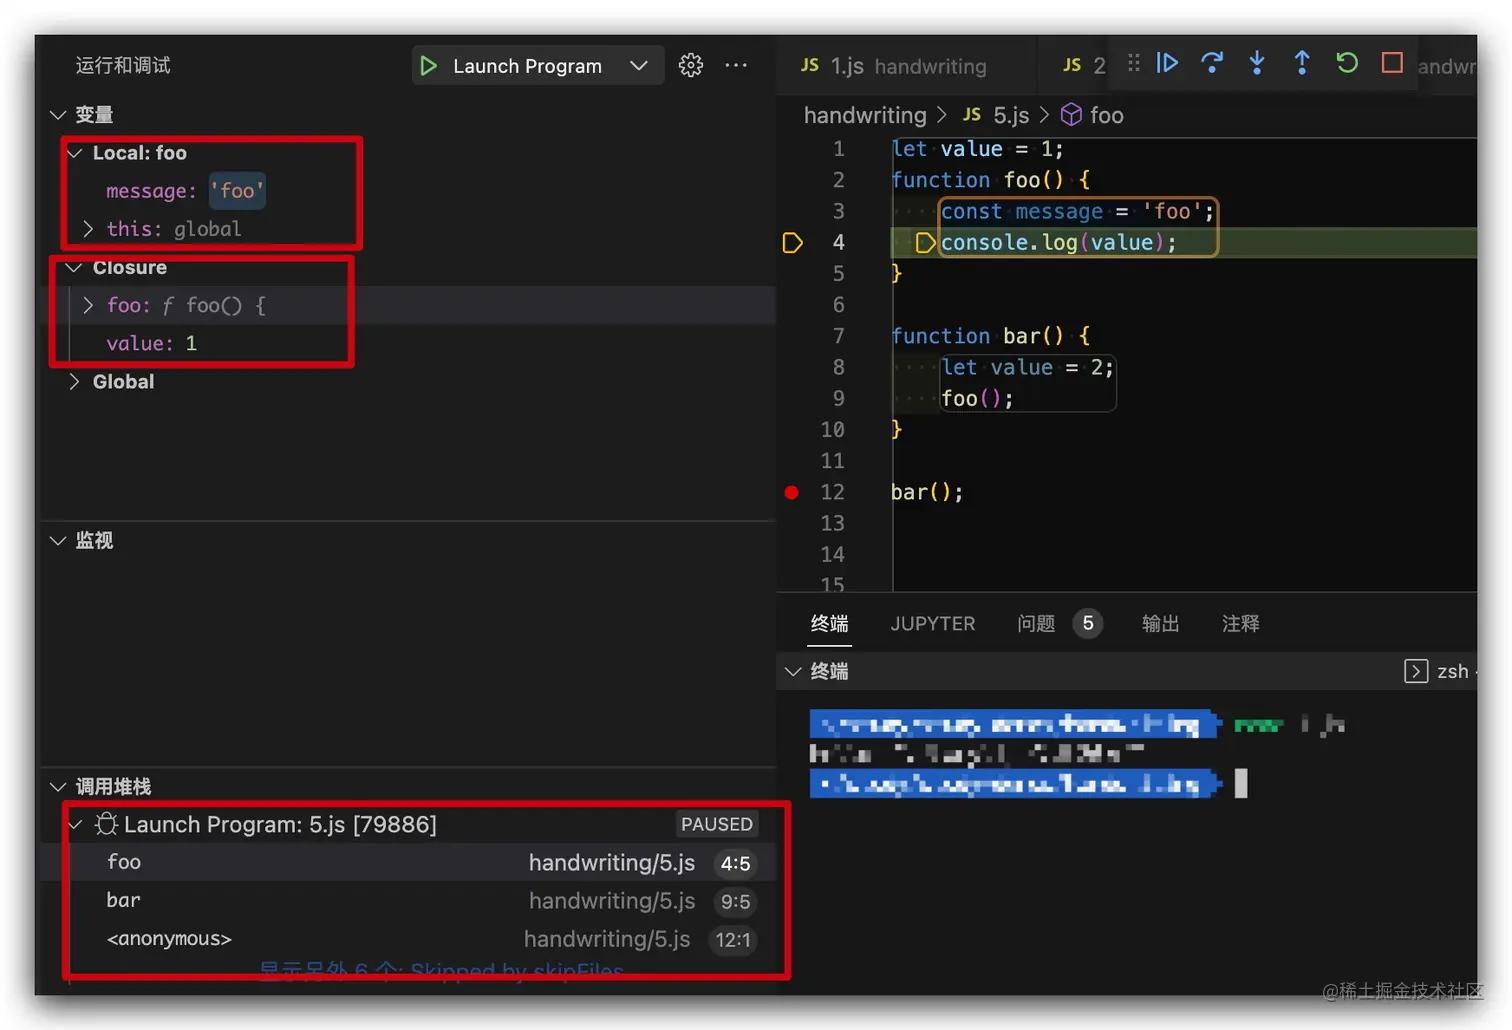
Task: Select the foo call stack frame
Action: [x=408, y=862]
